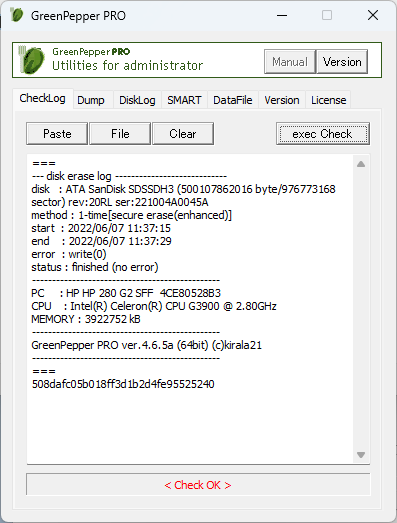Click the GreenPepper PRO banner logo icon
This screenshot has width=397, height=523.
coord(31,60)
